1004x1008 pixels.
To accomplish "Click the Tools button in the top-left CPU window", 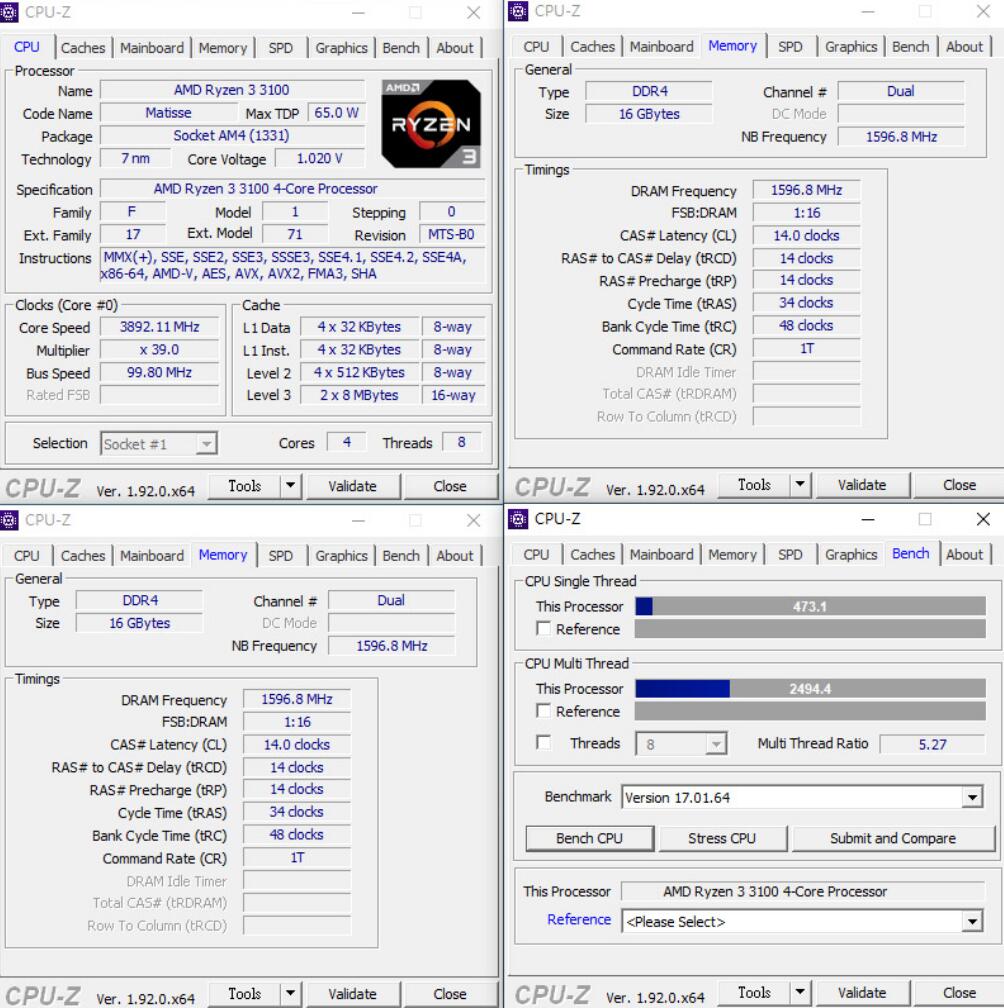I will point(245,486).
